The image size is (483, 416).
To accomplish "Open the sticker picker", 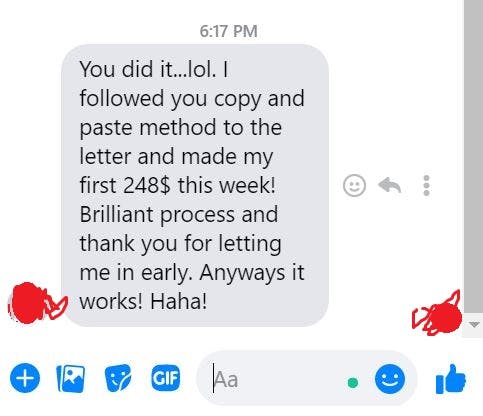I will [x=118, y=378].
